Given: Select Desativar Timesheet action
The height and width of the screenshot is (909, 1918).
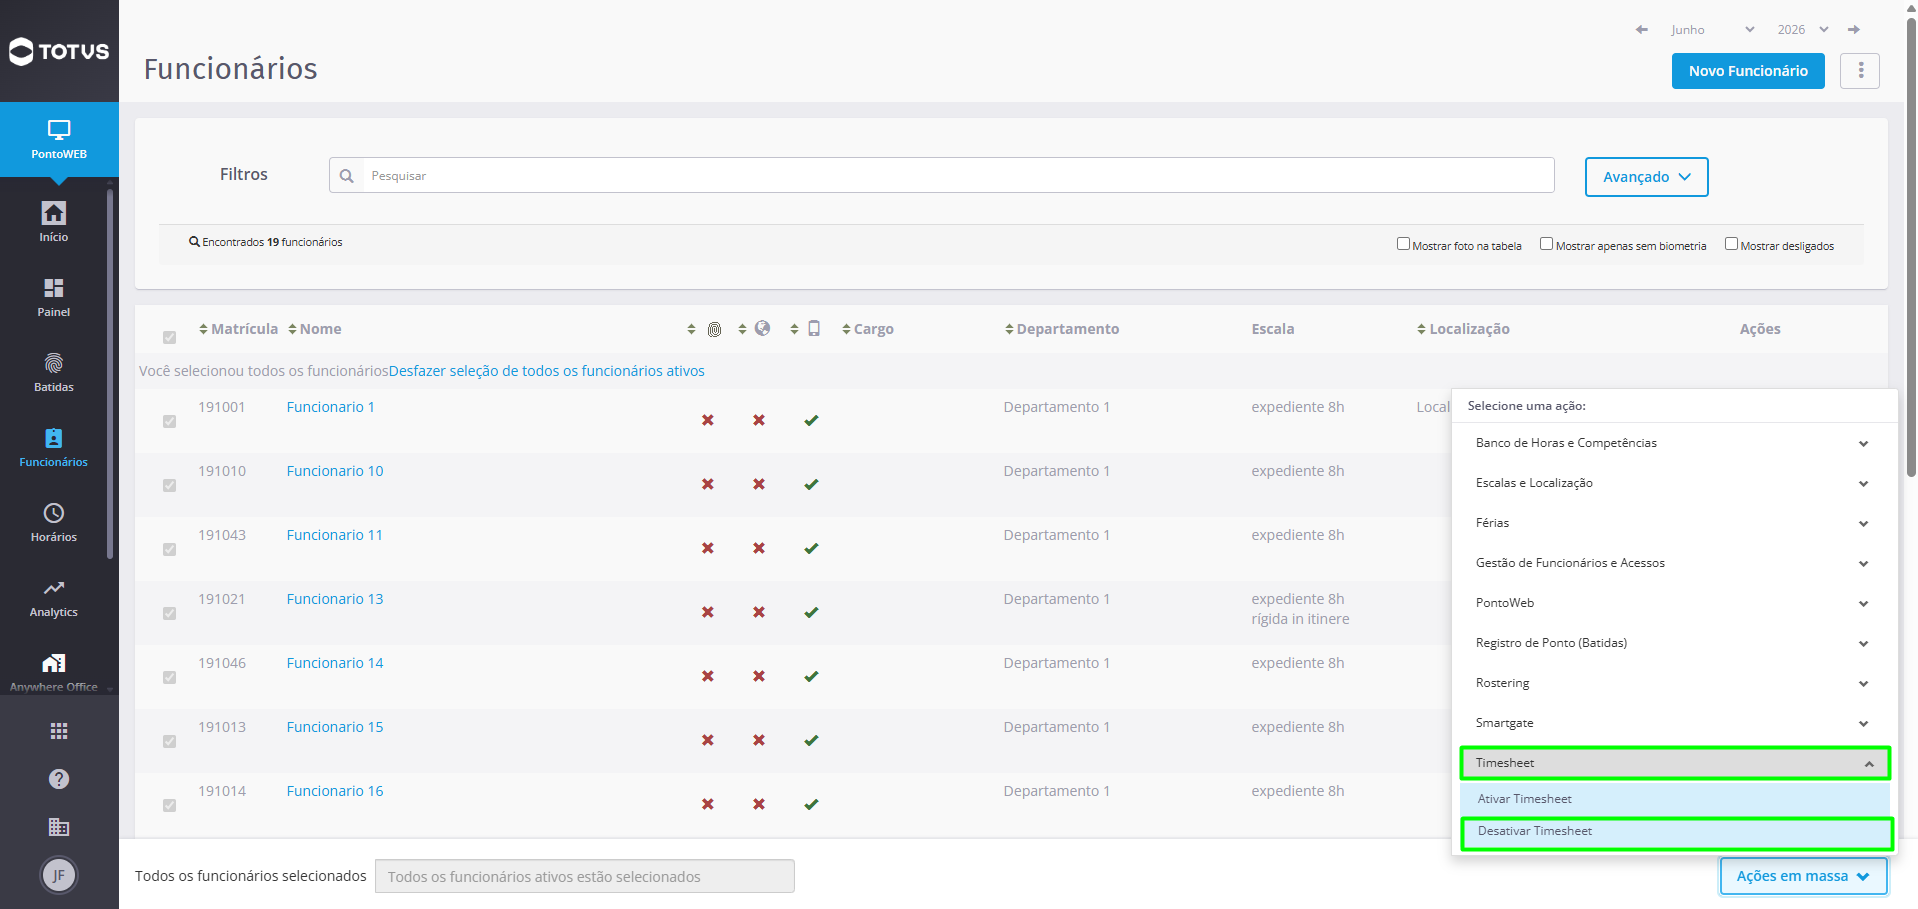Looking at the screenshot, I should pyautogui.click(x=1676, y=832).
